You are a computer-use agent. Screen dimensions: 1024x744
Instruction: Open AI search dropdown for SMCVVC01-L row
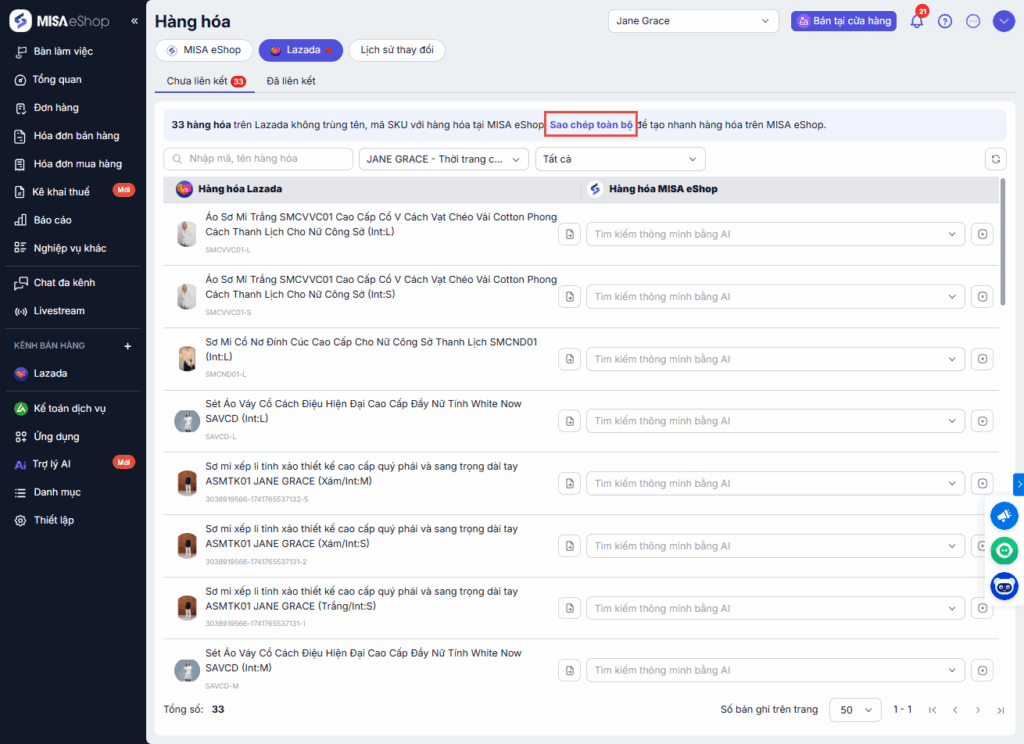point(775,234)
